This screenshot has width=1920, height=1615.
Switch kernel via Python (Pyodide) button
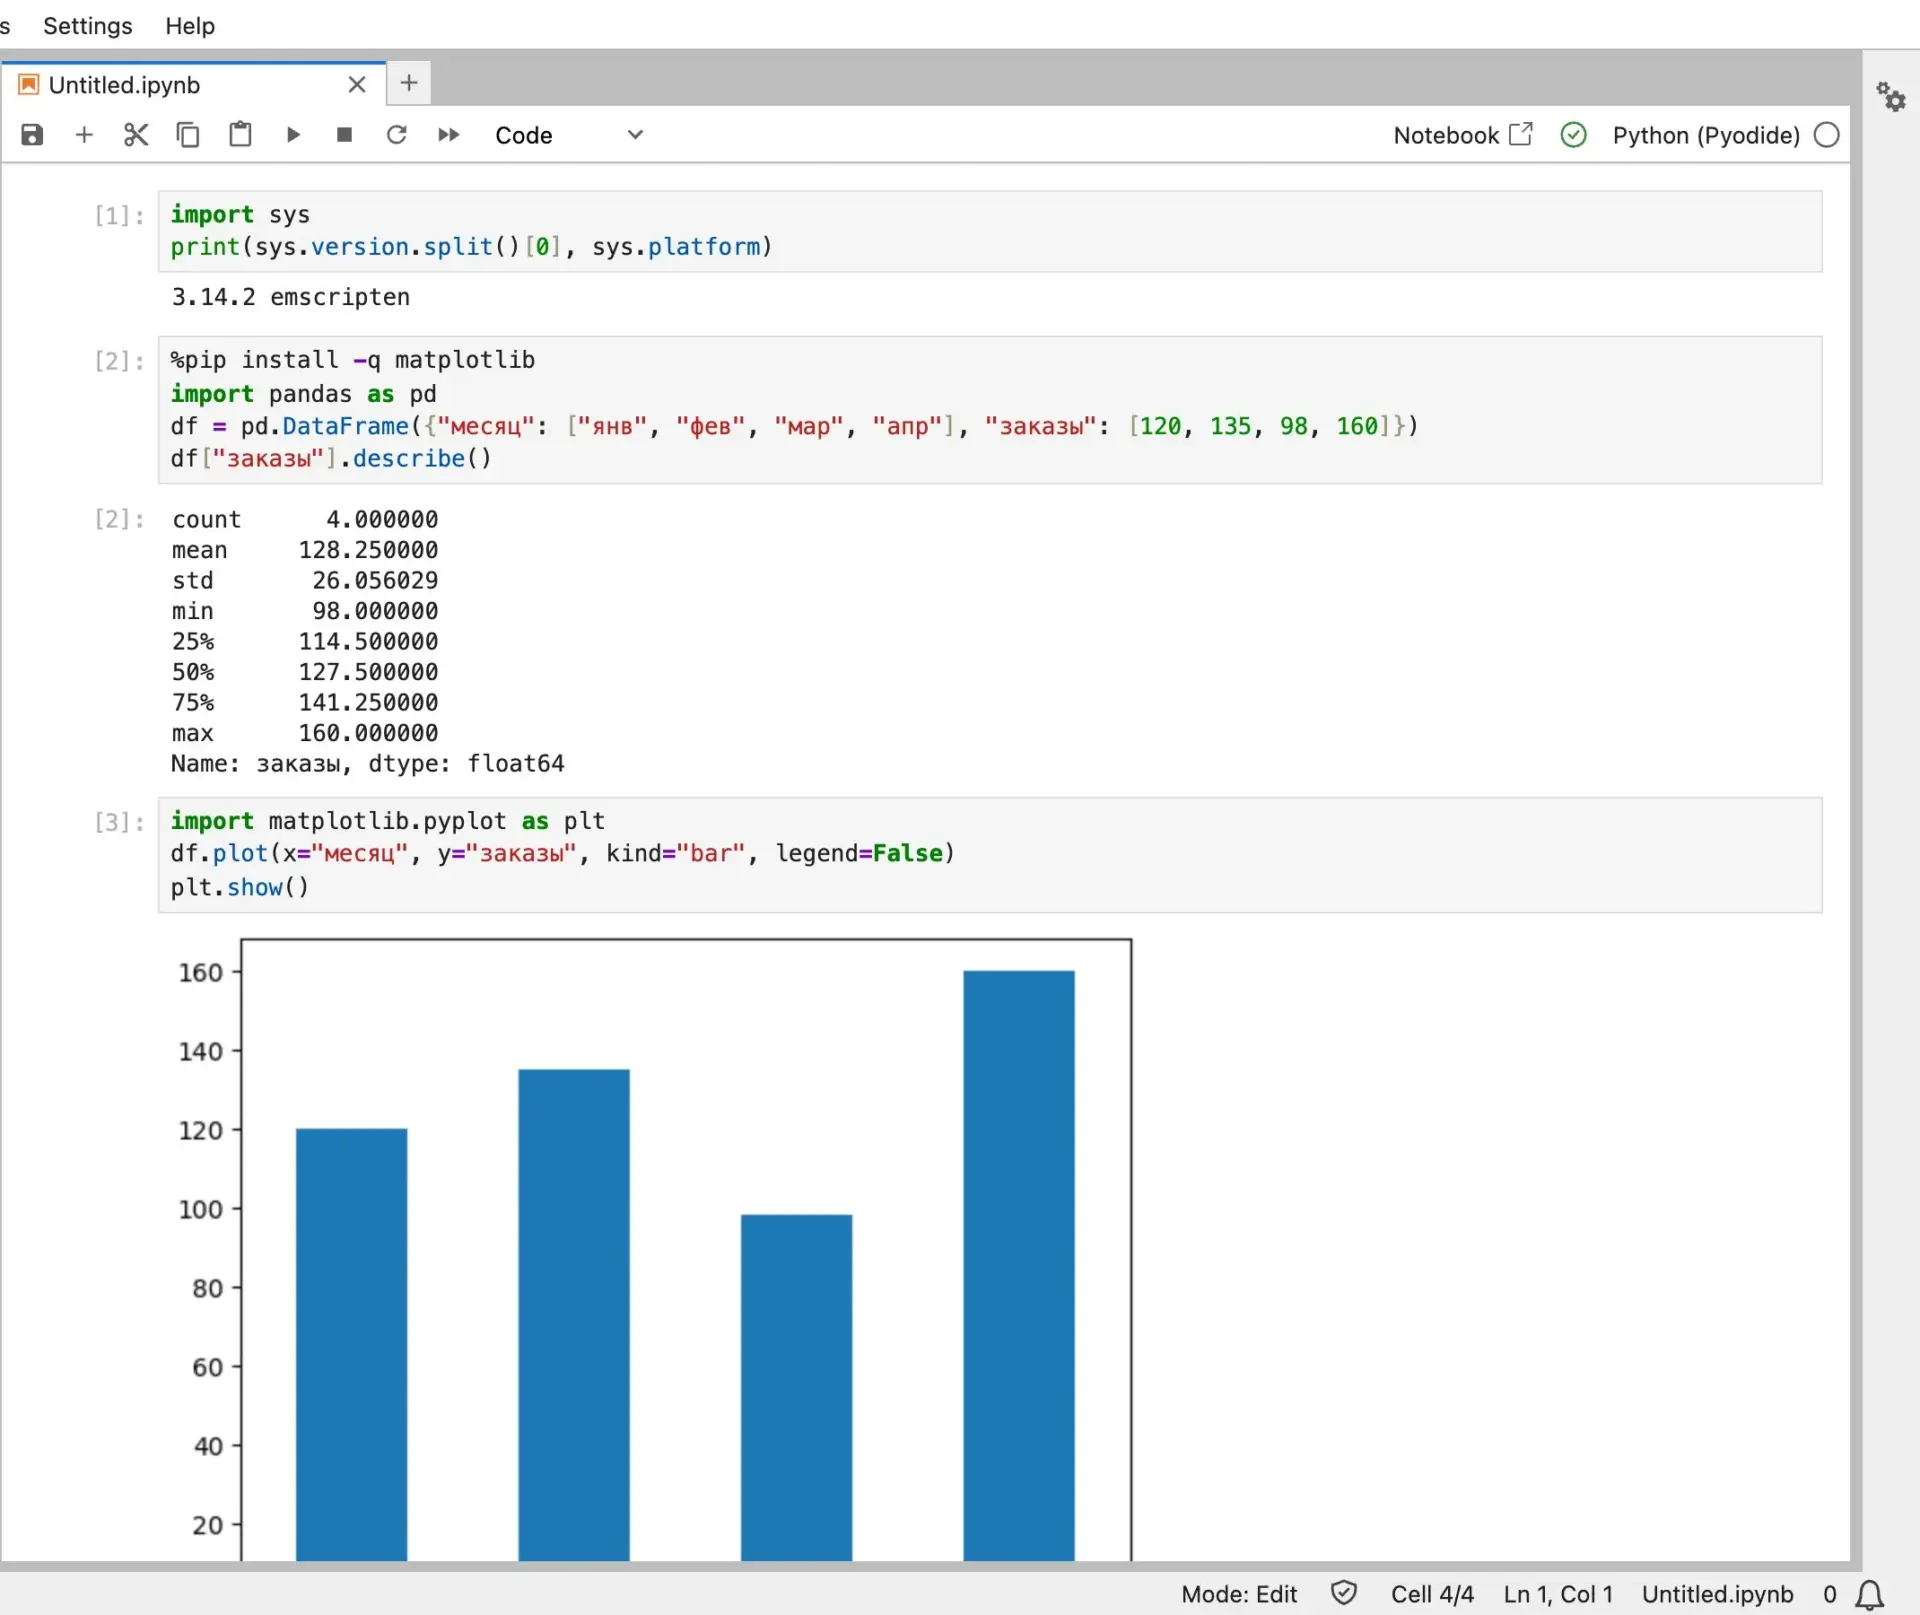[1706, 135]
